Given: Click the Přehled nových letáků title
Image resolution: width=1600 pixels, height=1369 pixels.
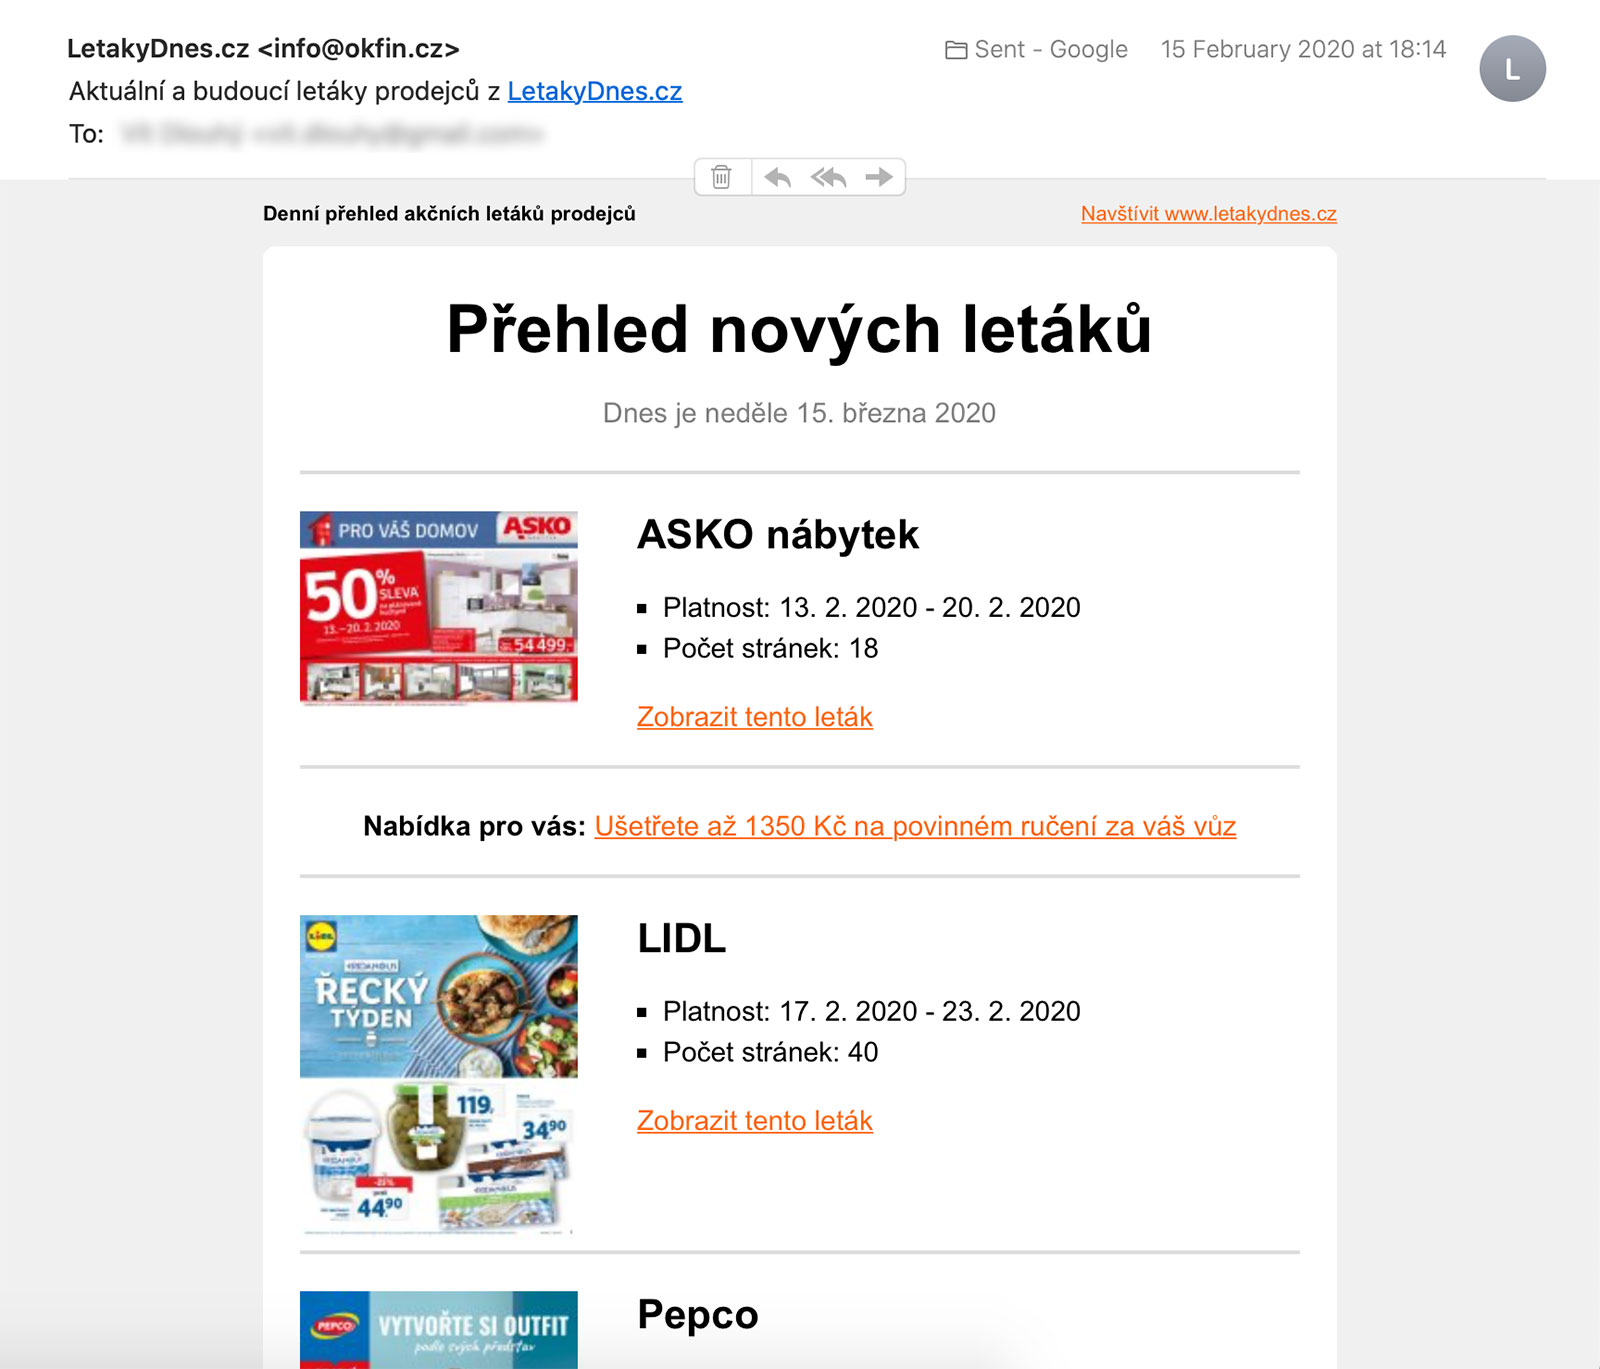Looking at the screenshot, I should click(x=800, y=330).
